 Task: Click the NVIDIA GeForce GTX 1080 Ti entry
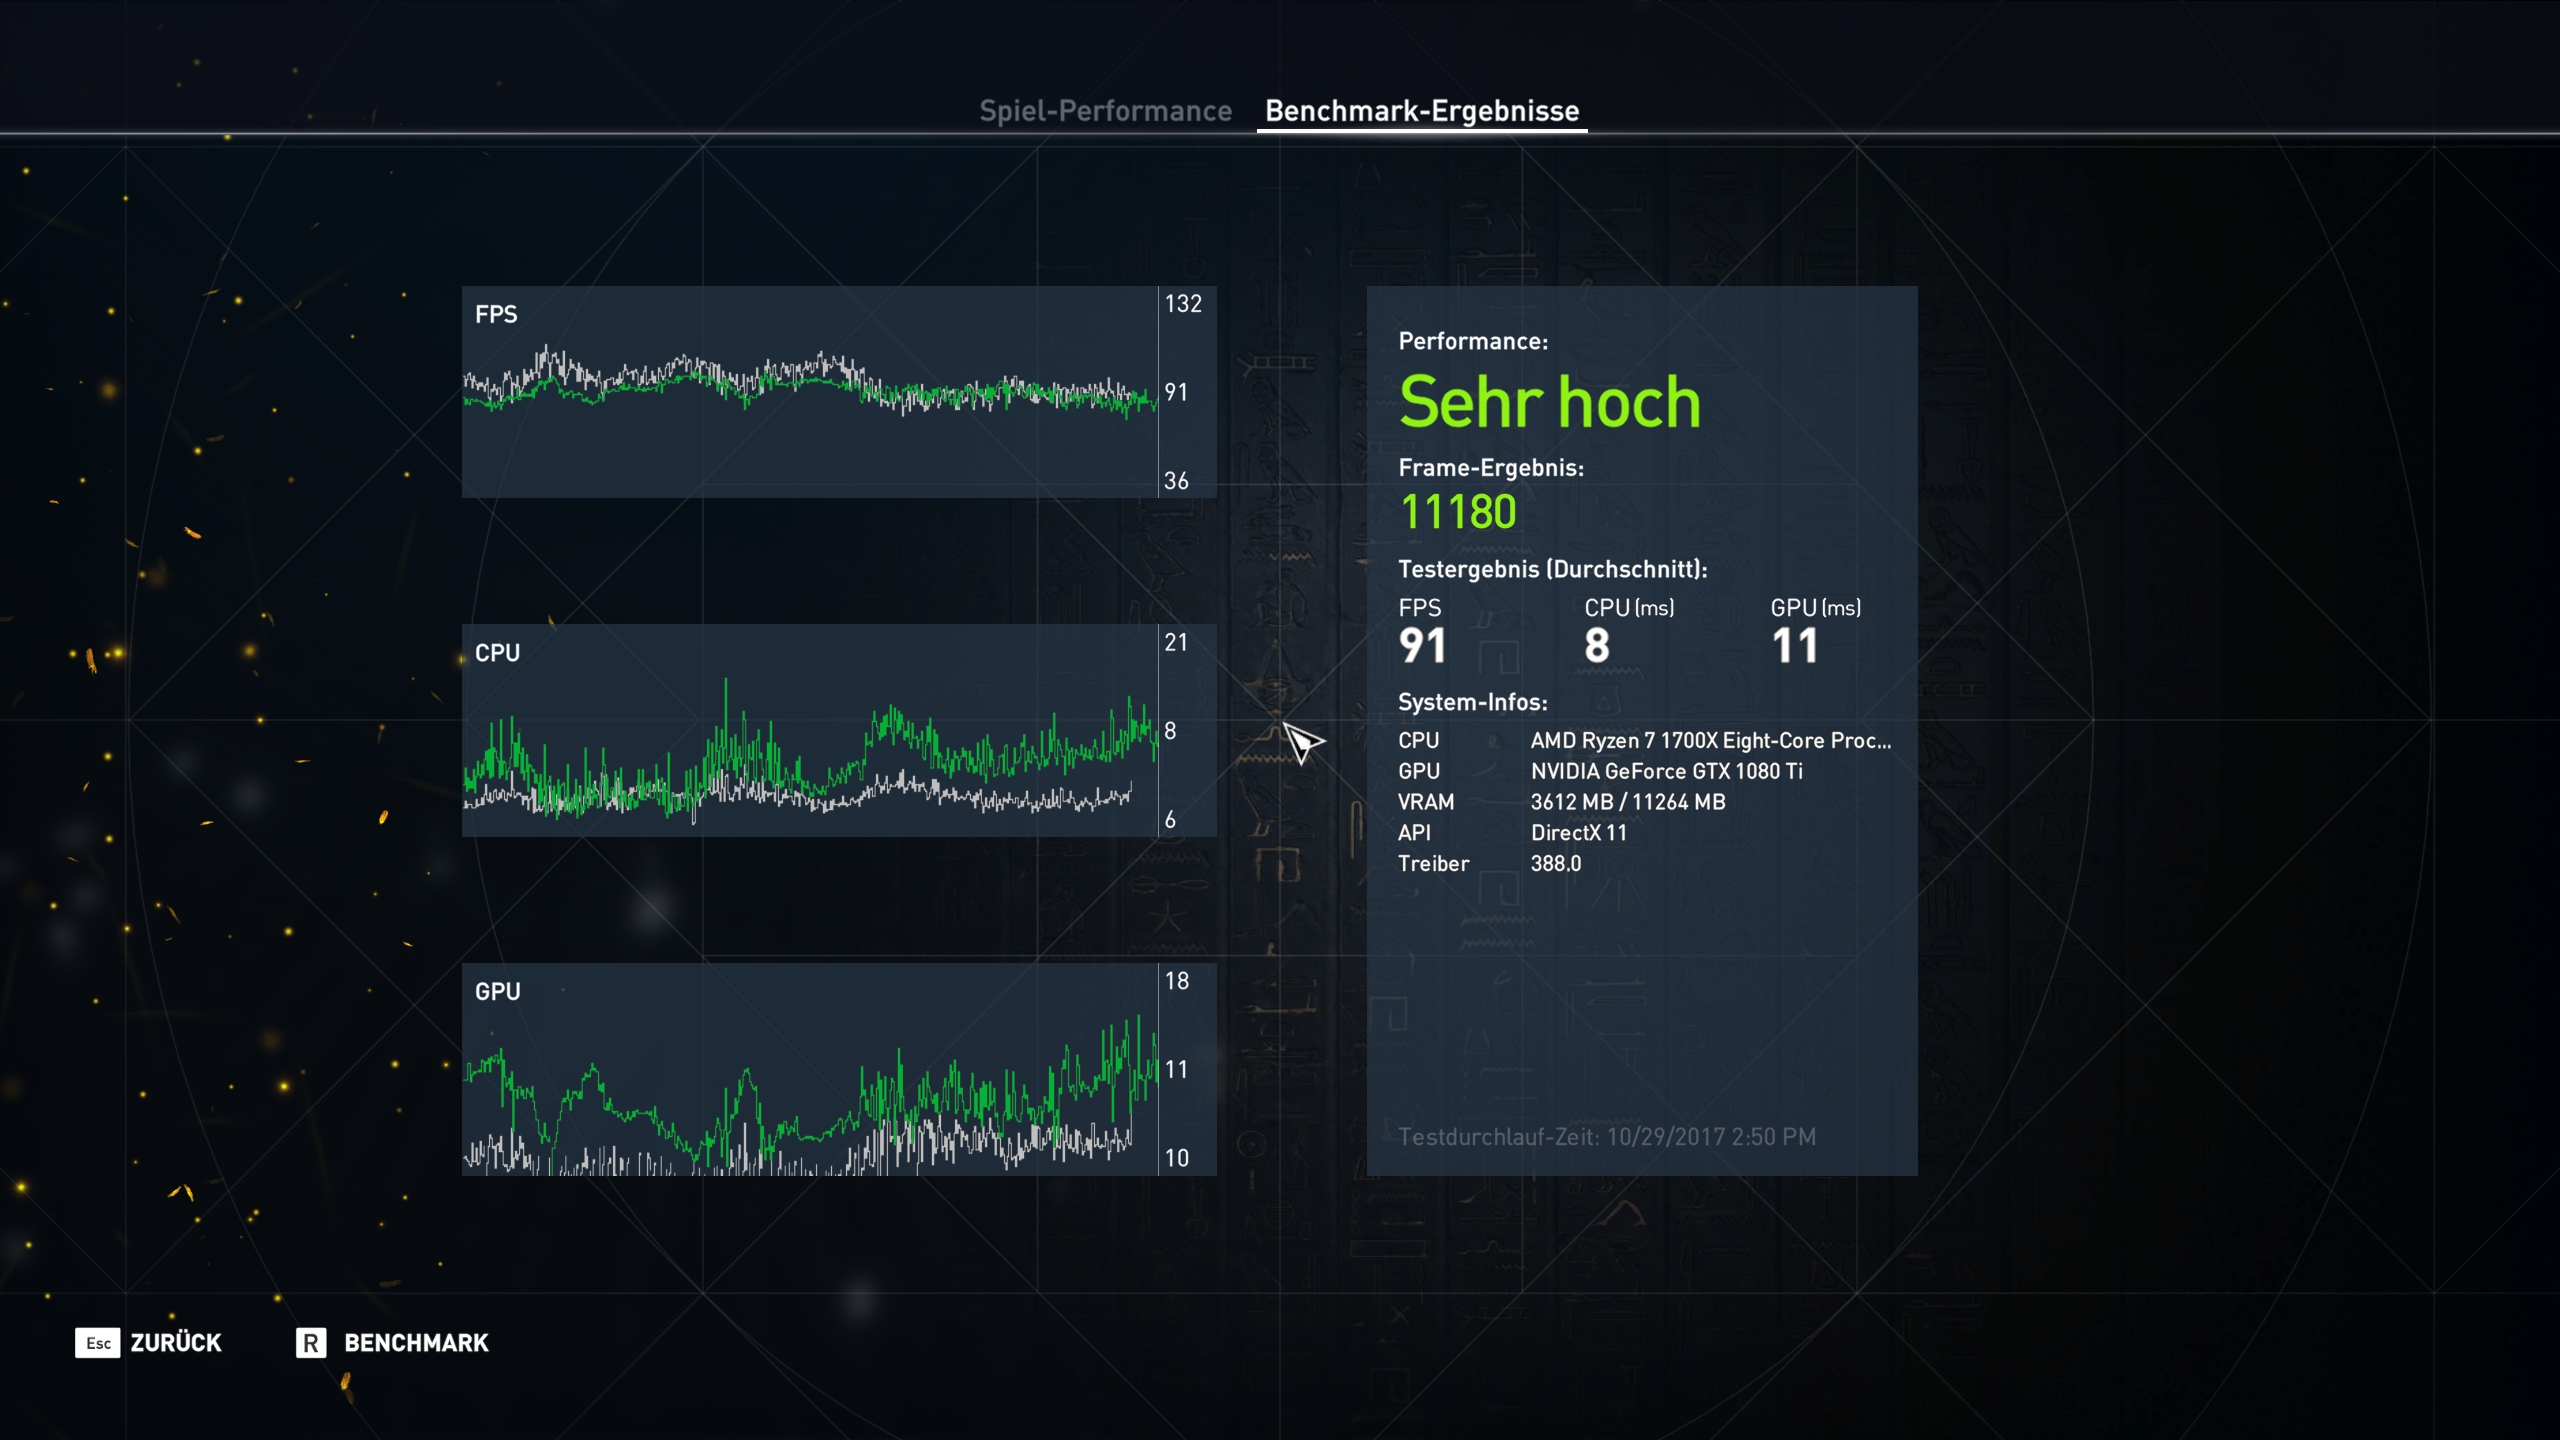click(1666, 771)
